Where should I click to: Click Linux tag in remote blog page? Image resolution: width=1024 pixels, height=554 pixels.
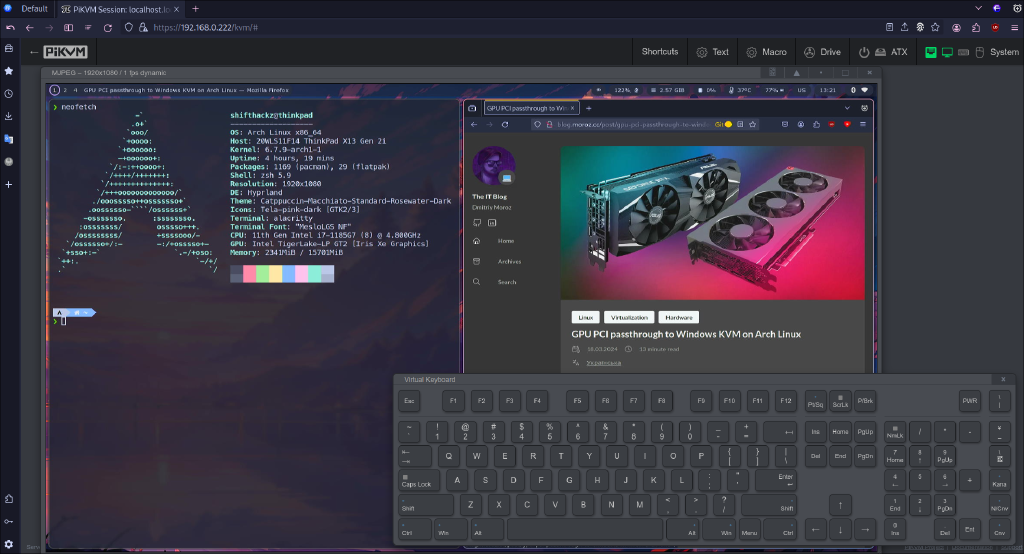coord(585,318)
